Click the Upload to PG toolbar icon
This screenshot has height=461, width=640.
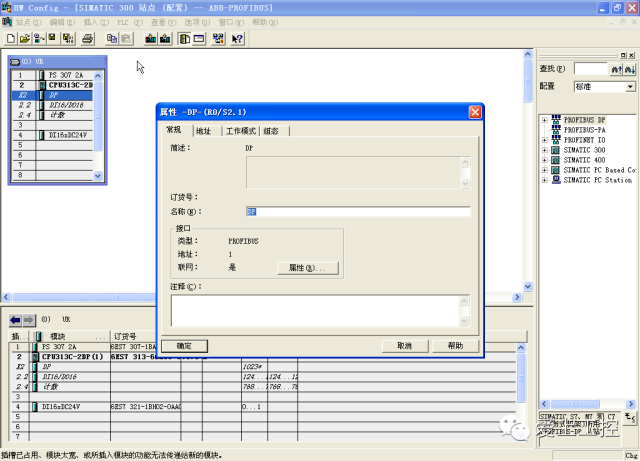point(165,39)
